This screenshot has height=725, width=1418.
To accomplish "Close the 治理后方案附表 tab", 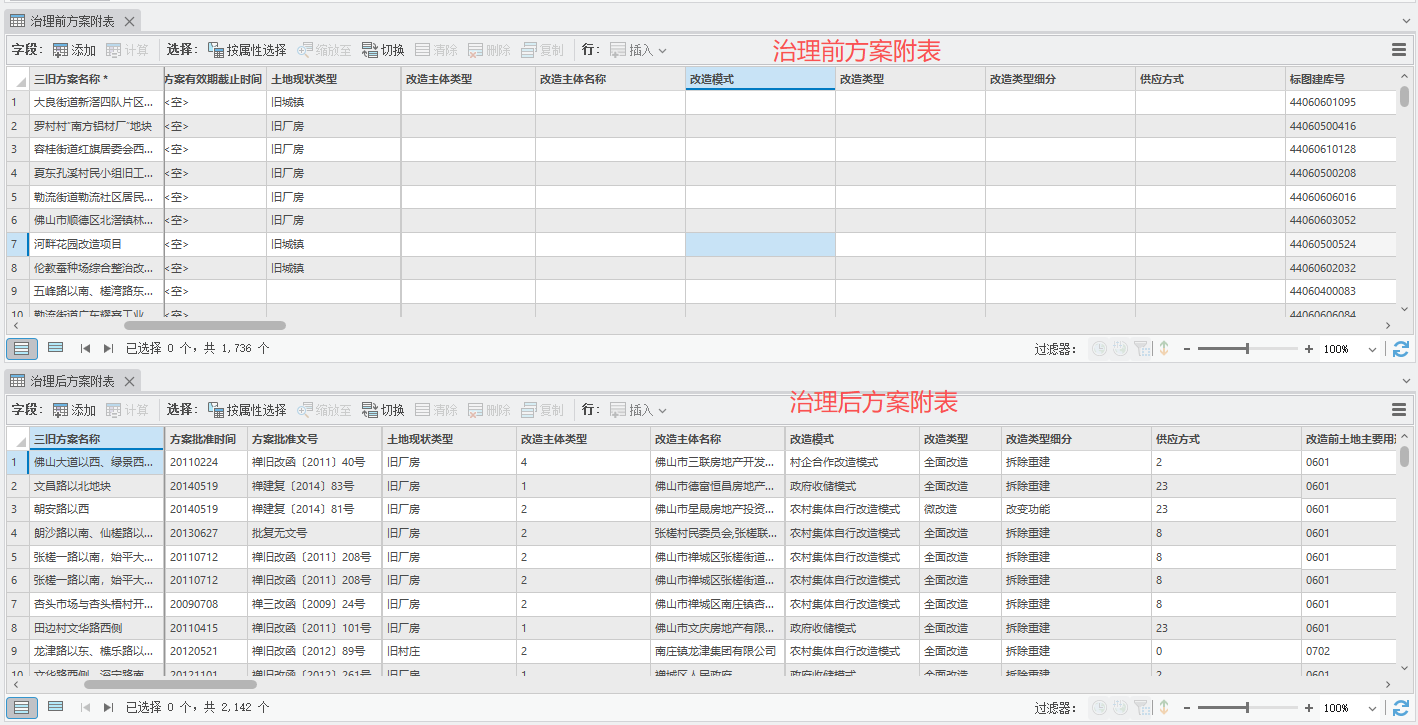I will coord(130,382).
